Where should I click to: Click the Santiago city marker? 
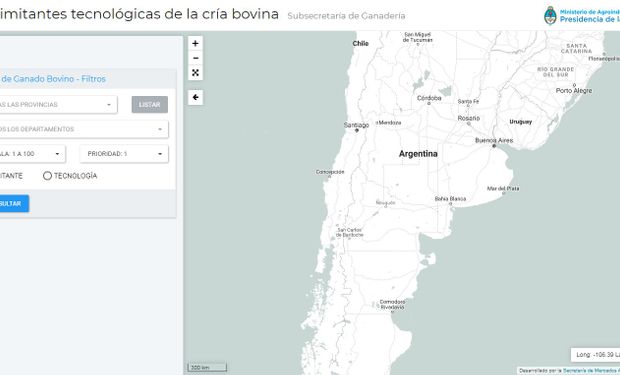click(x=357, y=130)
